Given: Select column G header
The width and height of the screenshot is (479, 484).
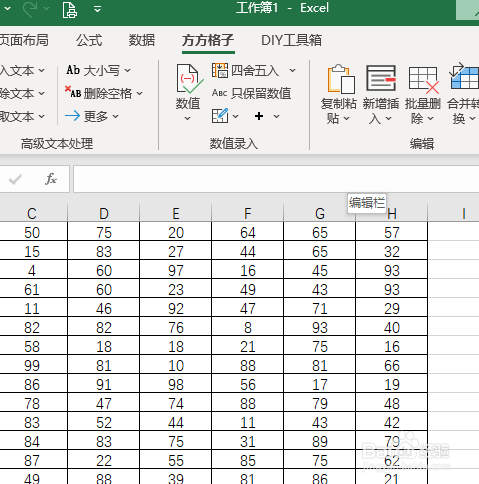Looking at the screenshot, I should tap(320, 213).
